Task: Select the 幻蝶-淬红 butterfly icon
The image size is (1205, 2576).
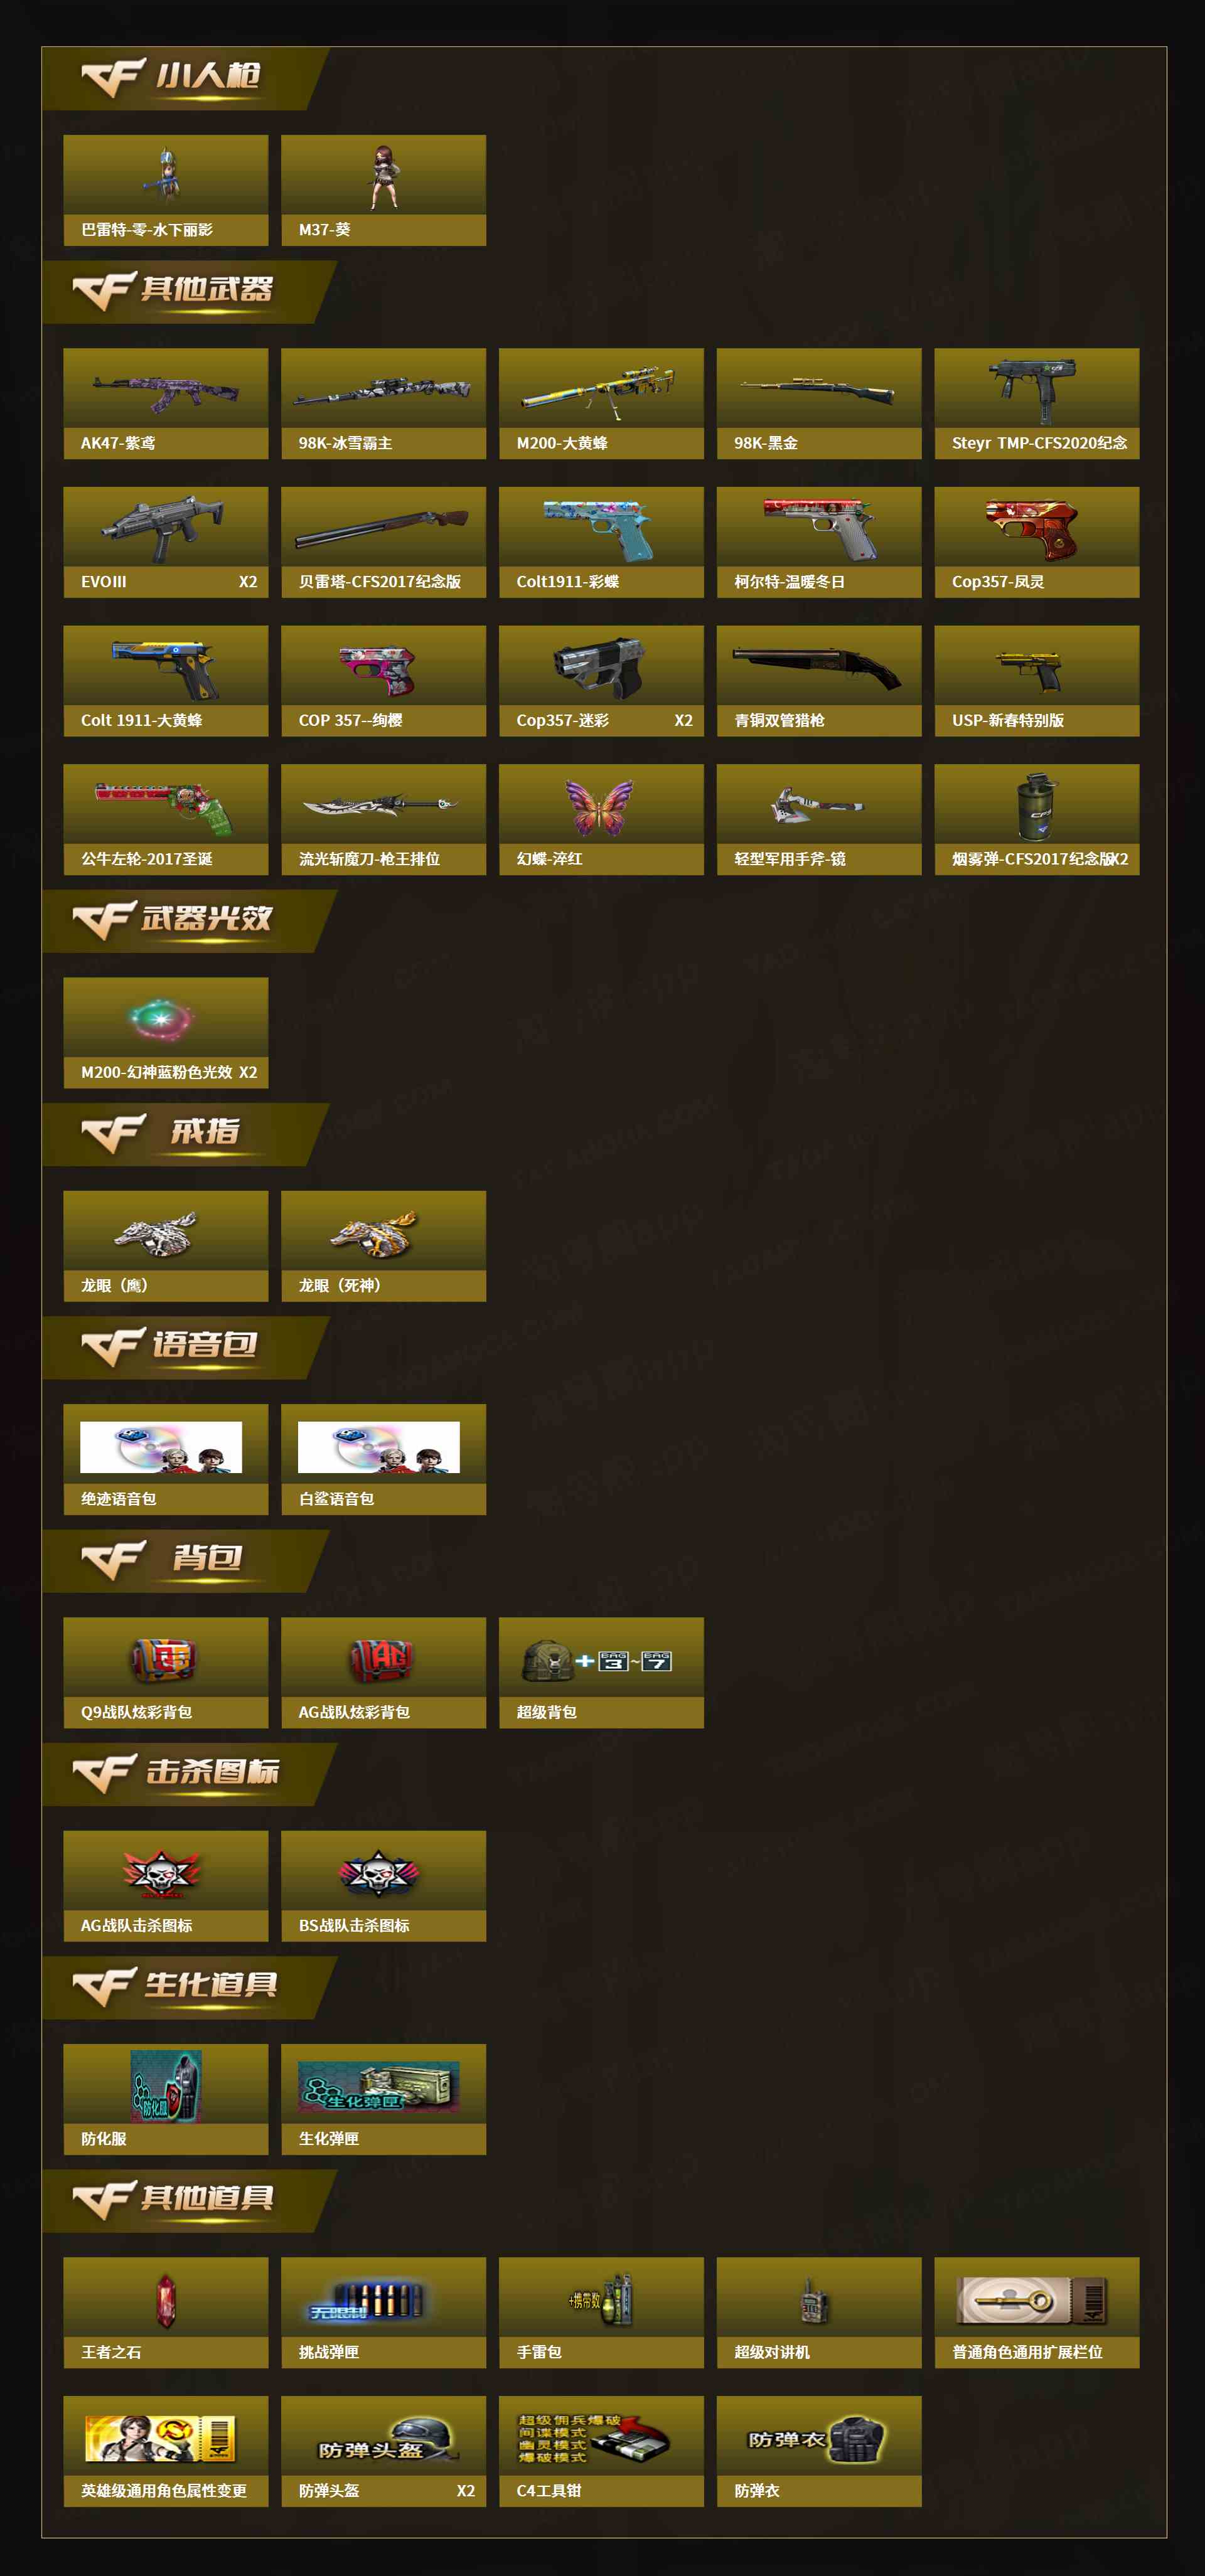Action: [599, 807]
